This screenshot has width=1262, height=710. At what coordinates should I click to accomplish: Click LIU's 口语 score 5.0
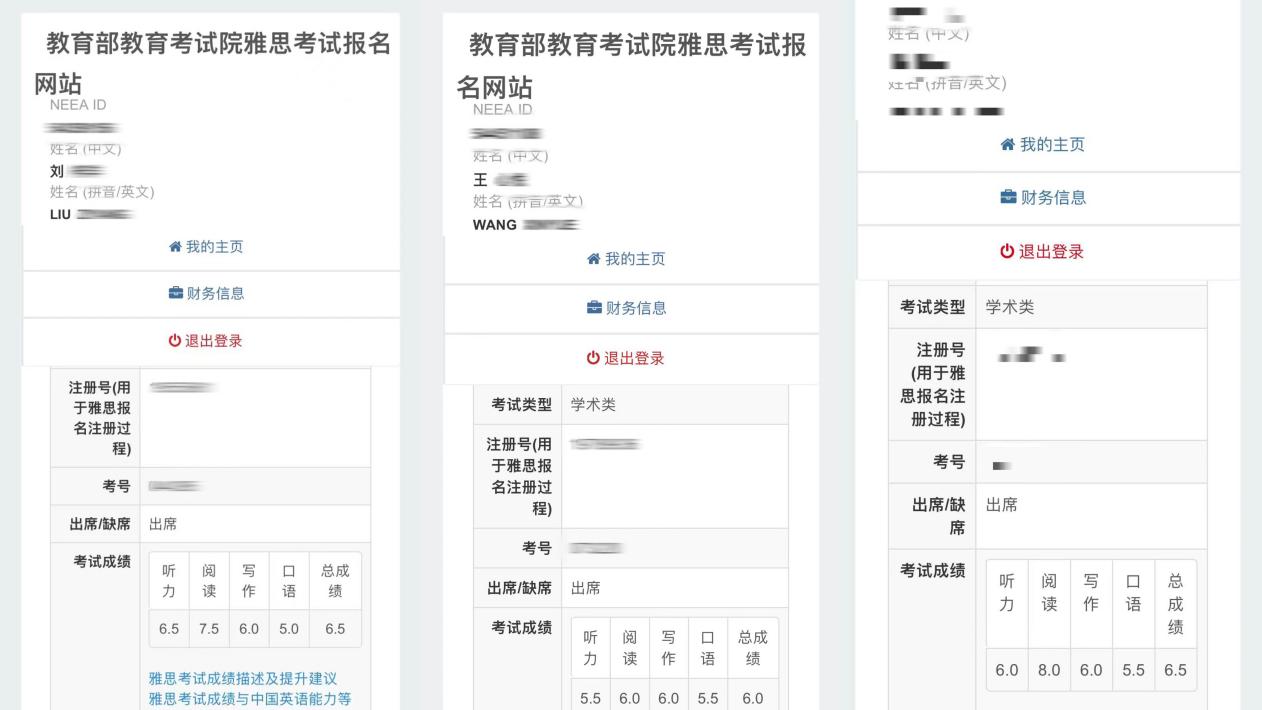289,629
